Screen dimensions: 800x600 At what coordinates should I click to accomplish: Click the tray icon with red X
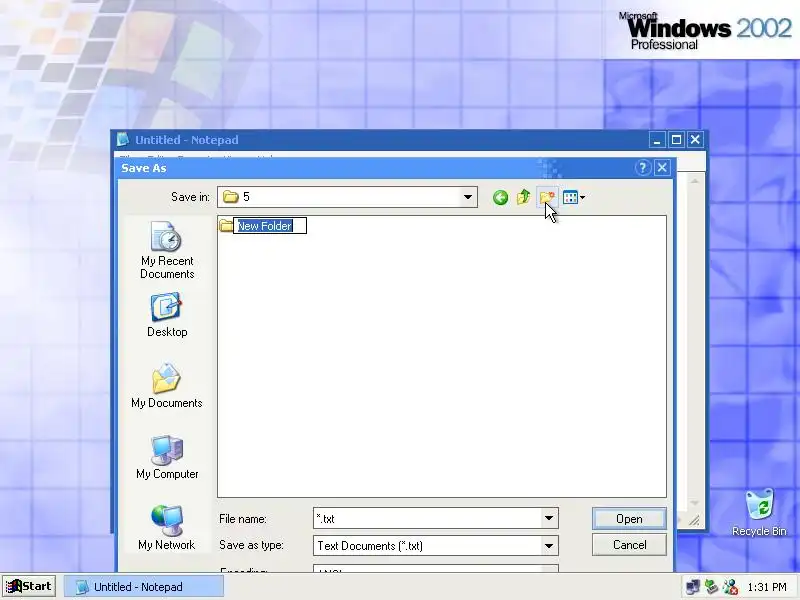730,587
